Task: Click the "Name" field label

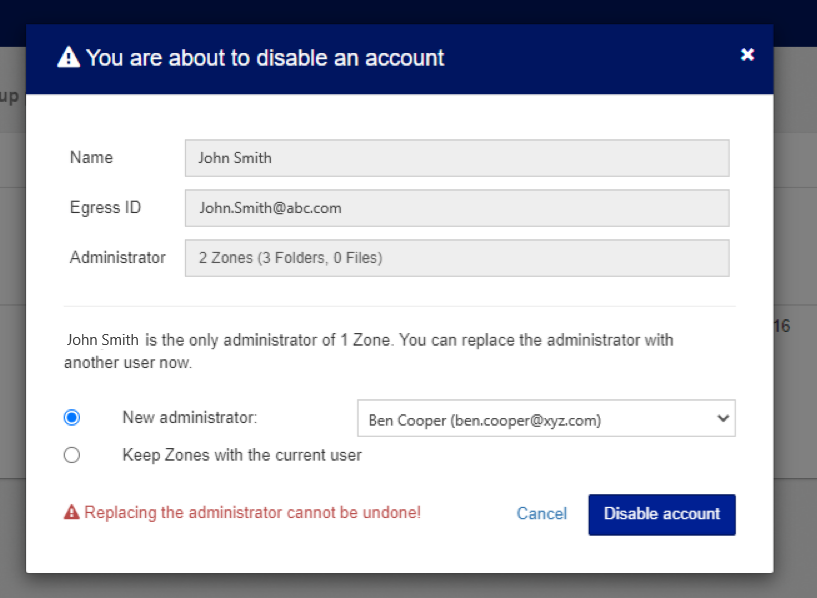Action: (91, 157)
